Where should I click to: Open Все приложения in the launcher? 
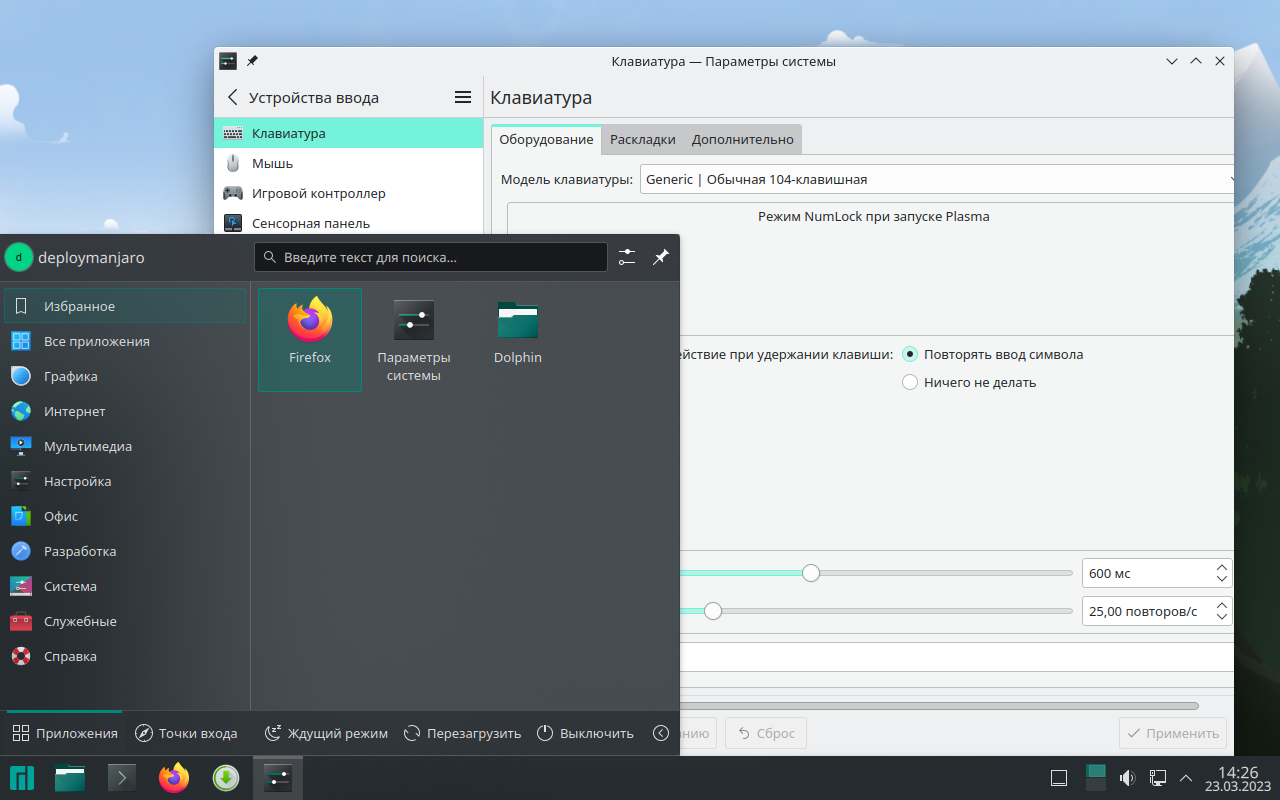124,341
